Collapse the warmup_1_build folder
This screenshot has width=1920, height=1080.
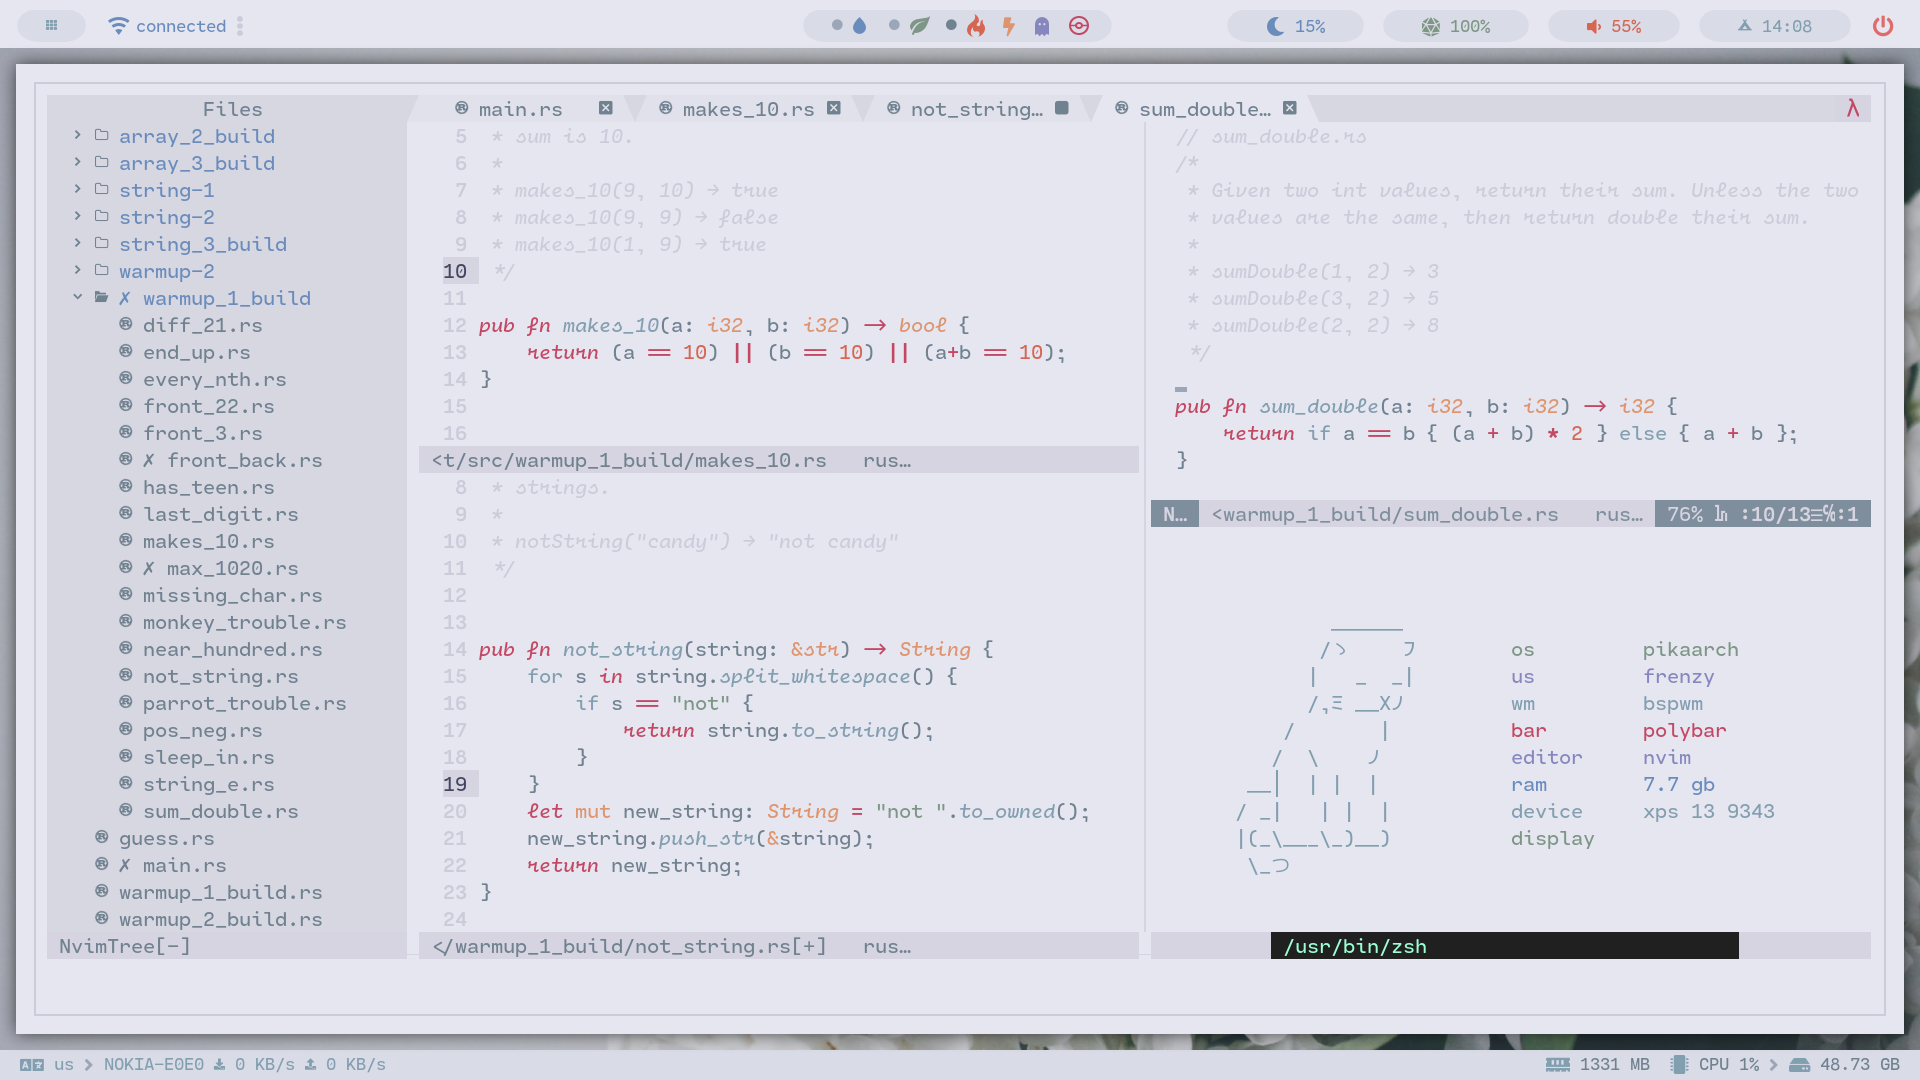click(x=226, y=298)
